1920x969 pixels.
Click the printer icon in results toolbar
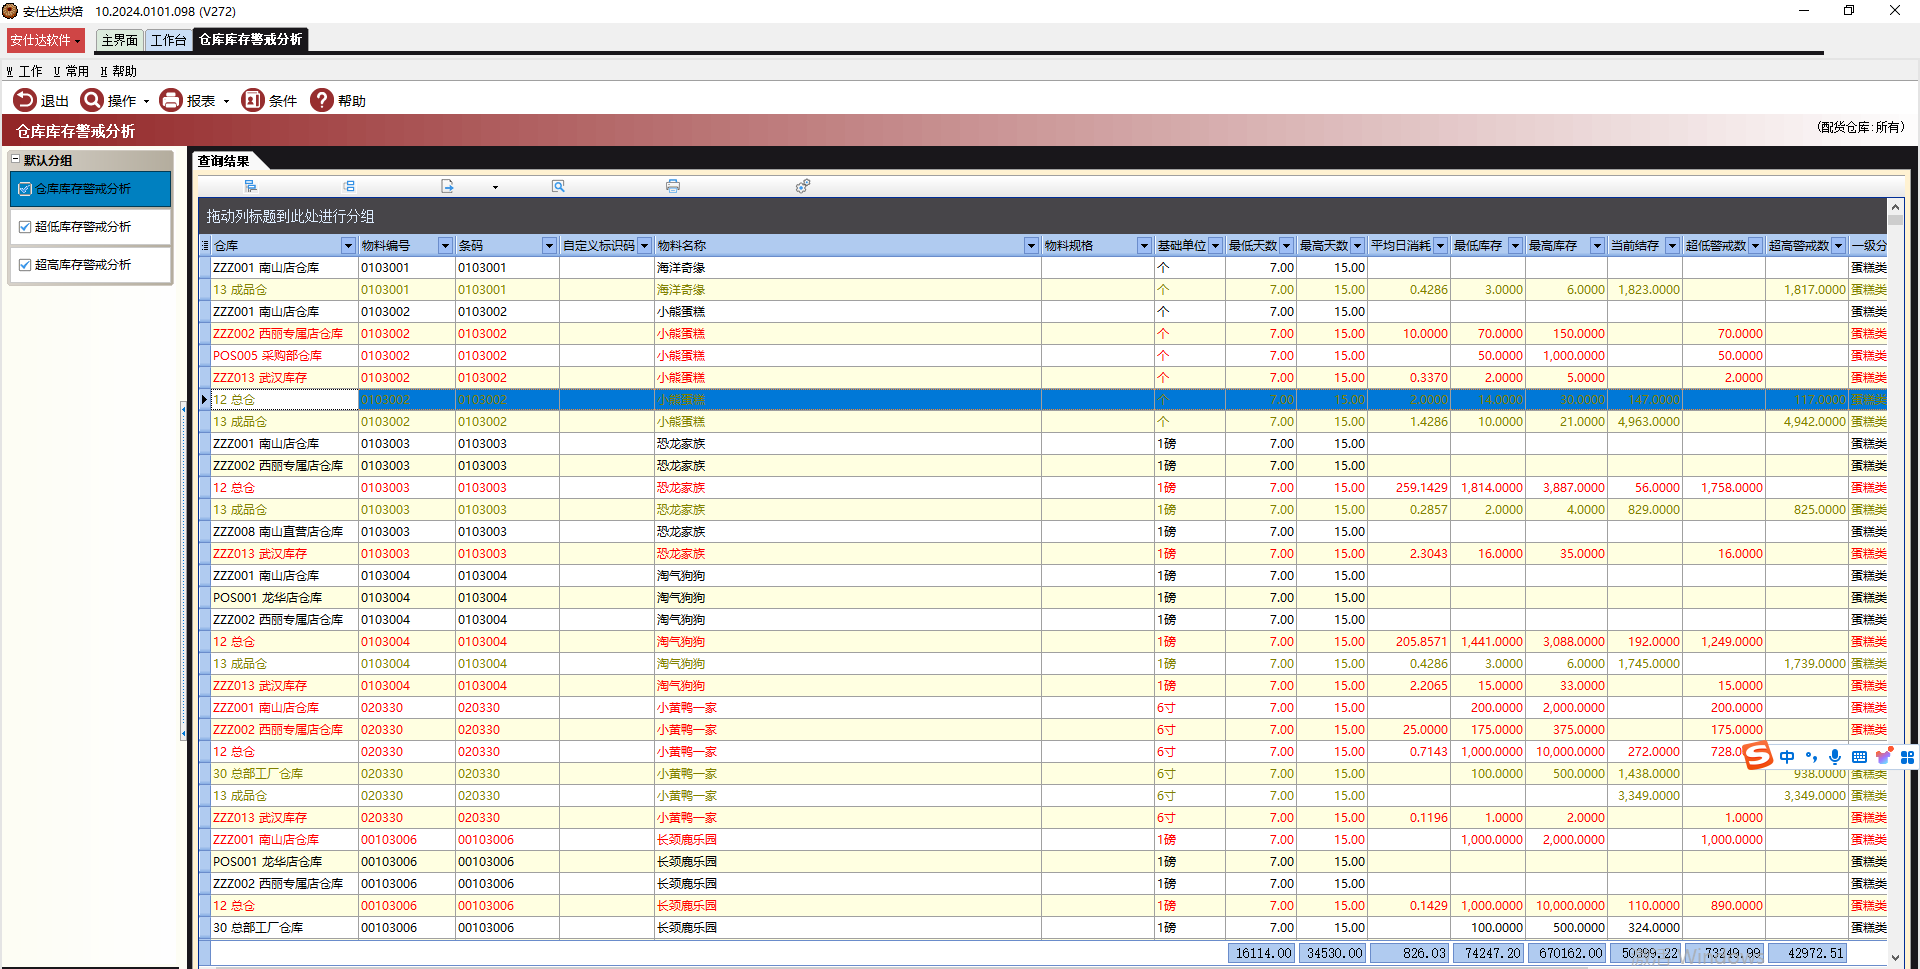(x=673, y=186)
